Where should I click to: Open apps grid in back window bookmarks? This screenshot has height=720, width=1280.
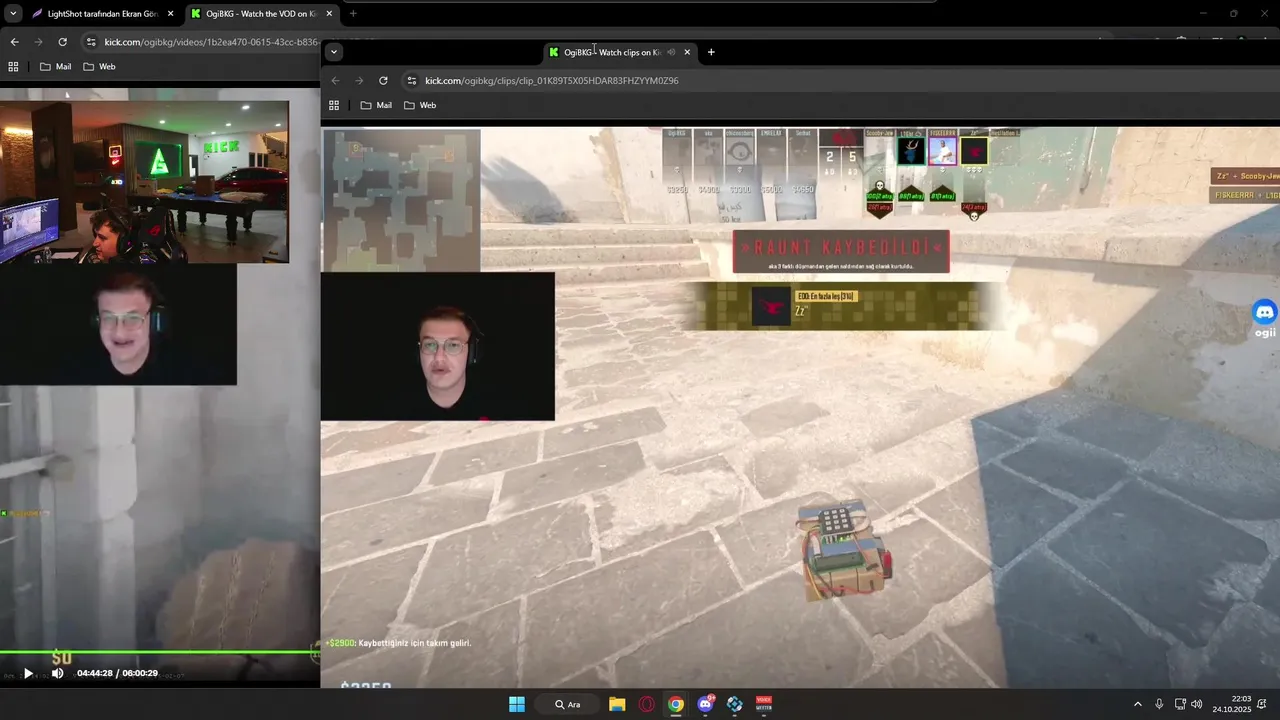(13, 67)
